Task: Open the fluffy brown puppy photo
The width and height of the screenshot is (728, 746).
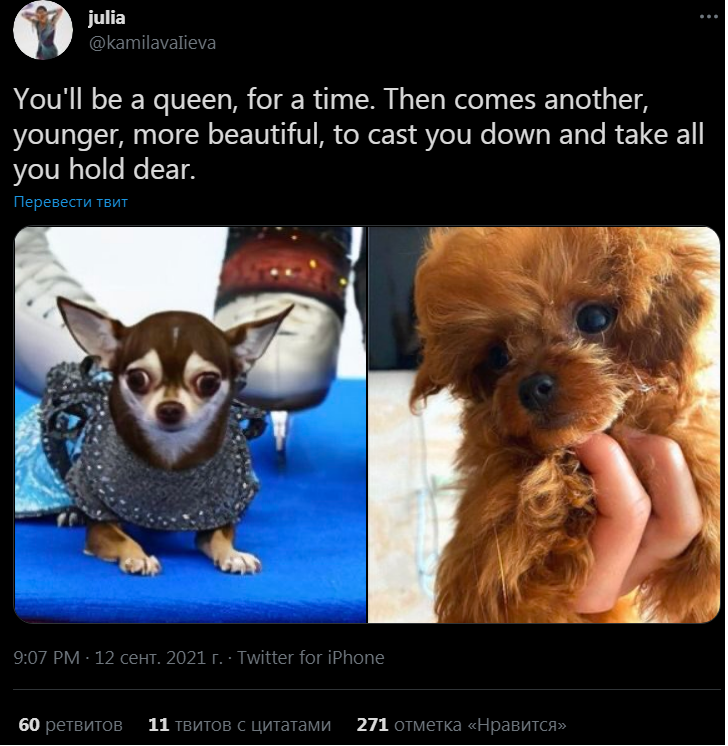Action: click(544, 424)
